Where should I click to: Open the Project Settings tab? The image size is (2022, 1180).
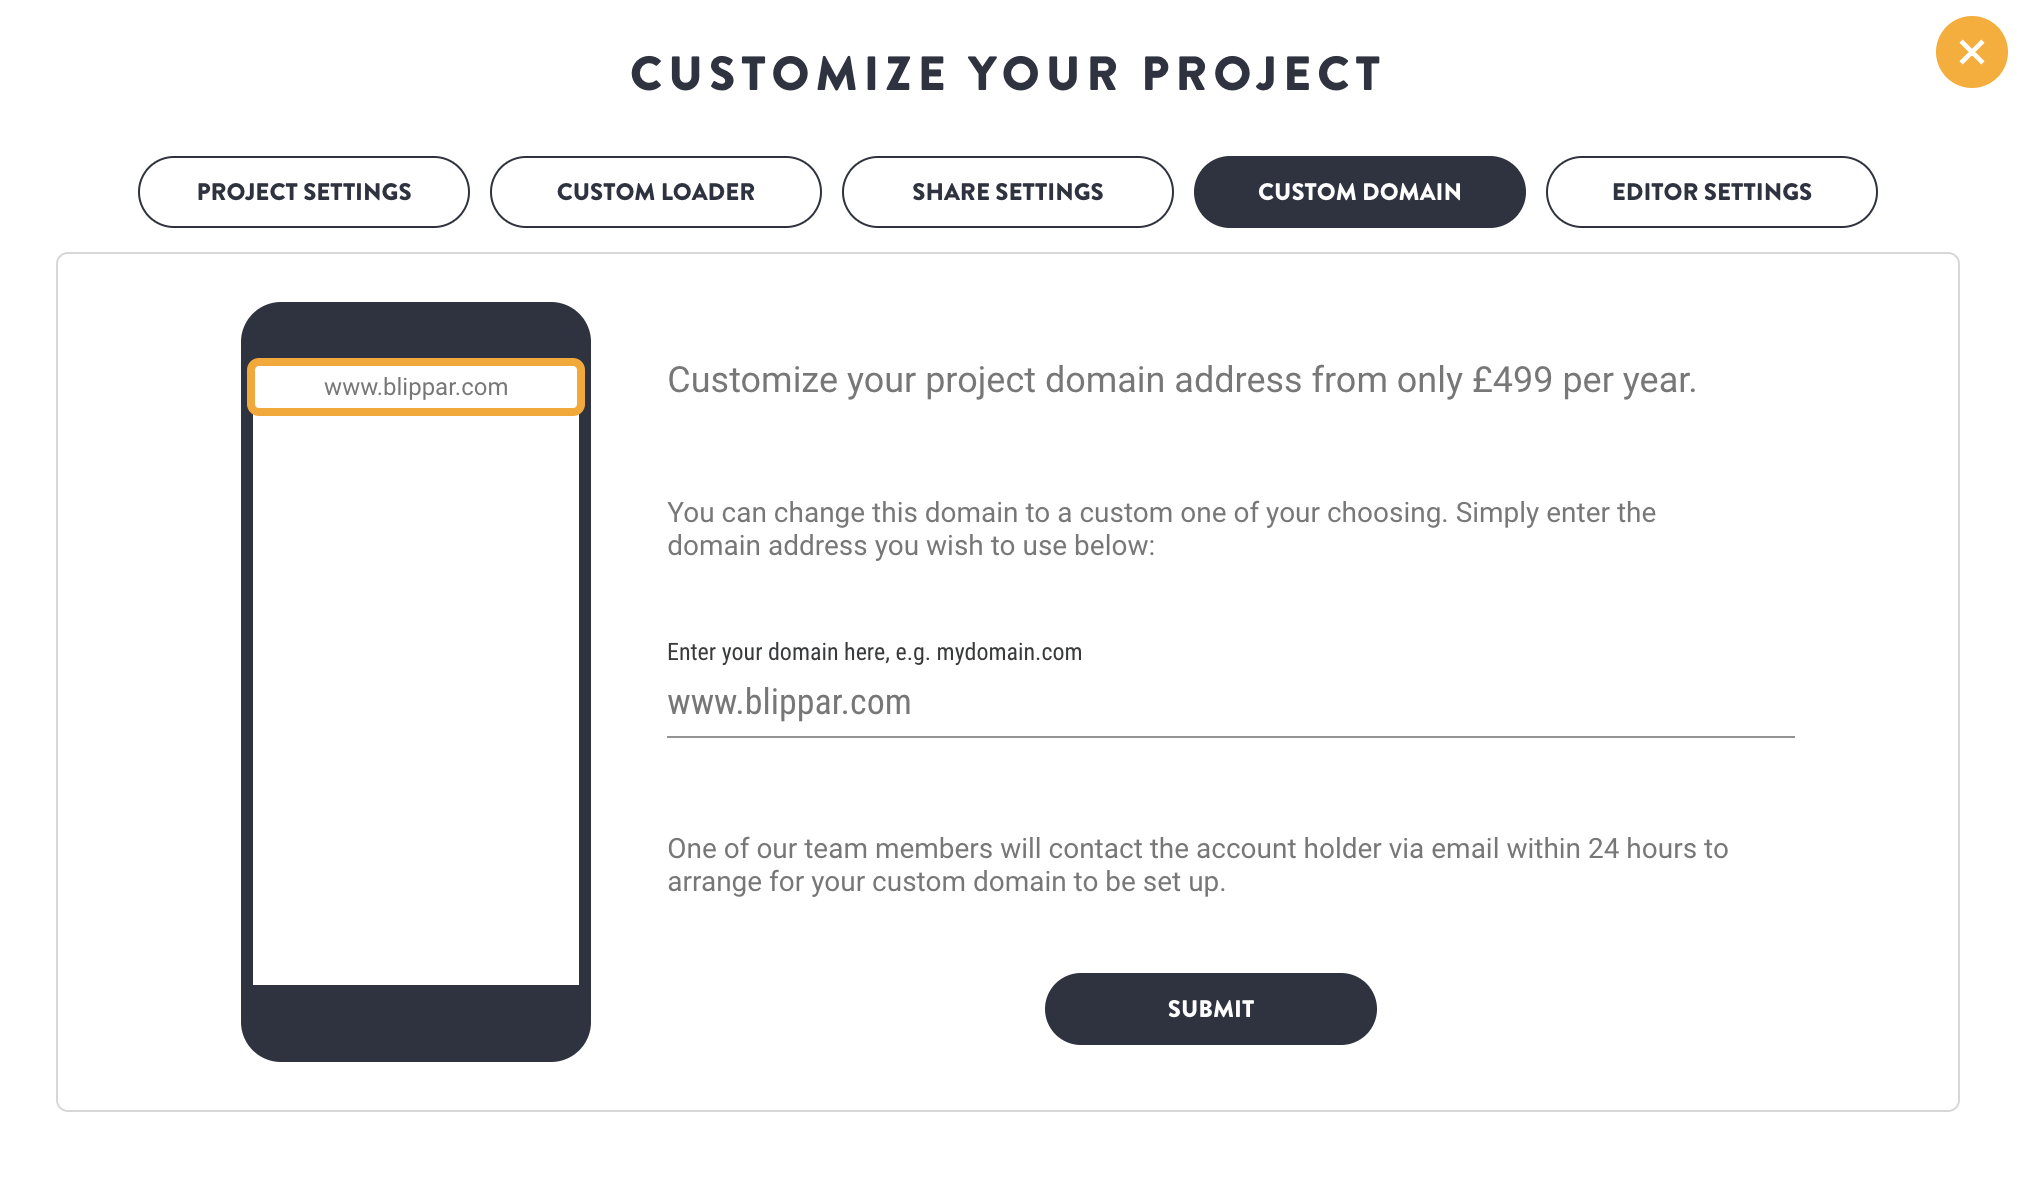click(x=303, y=192)
